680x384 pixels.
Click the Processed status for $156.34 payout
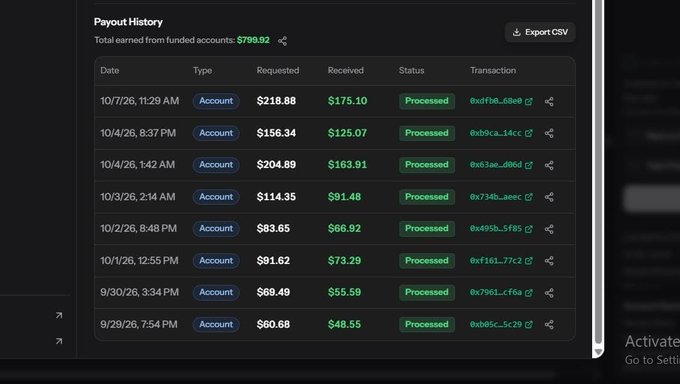click(427, 133)
